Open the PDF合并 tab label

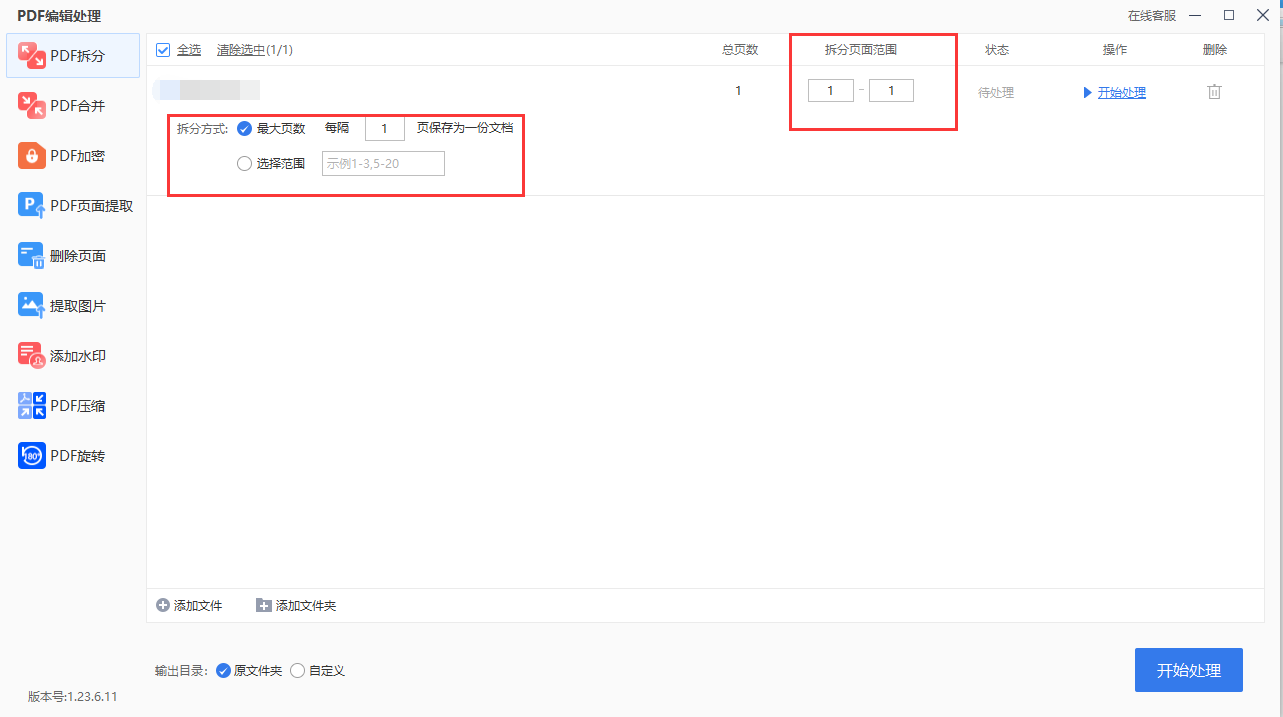pyautogui.click(x=78, y=106)
